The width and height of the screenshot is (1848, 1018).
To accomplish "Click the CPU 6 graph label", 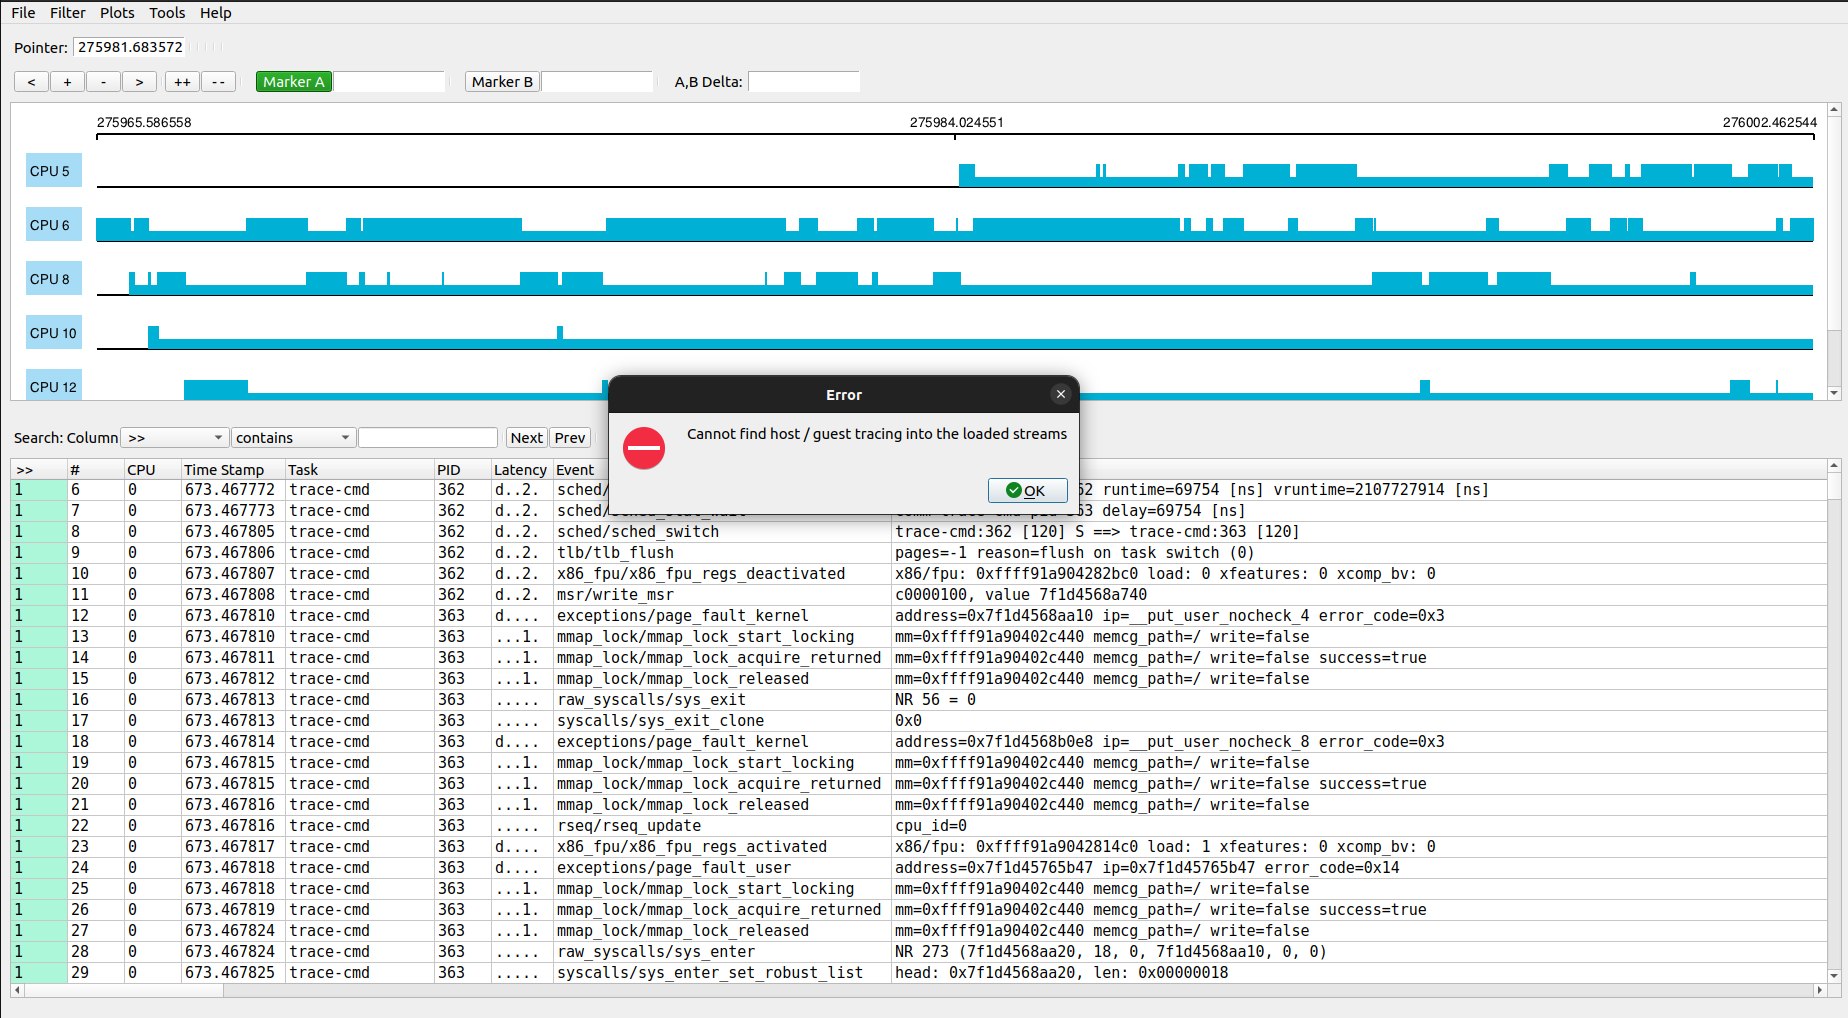I will [52, 225].
